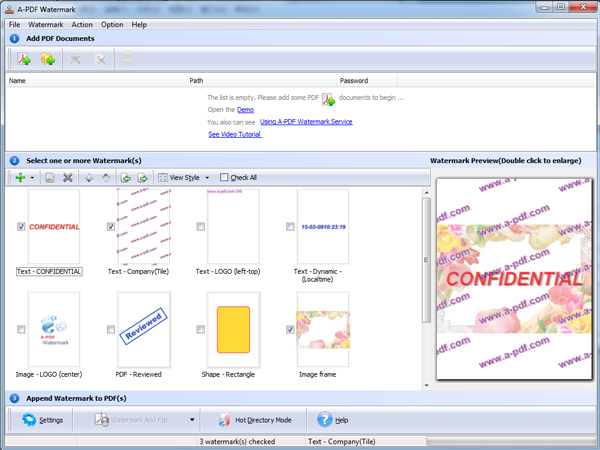Click 'Text - Company(Tile)' in the status bar

tap(342, 441)
